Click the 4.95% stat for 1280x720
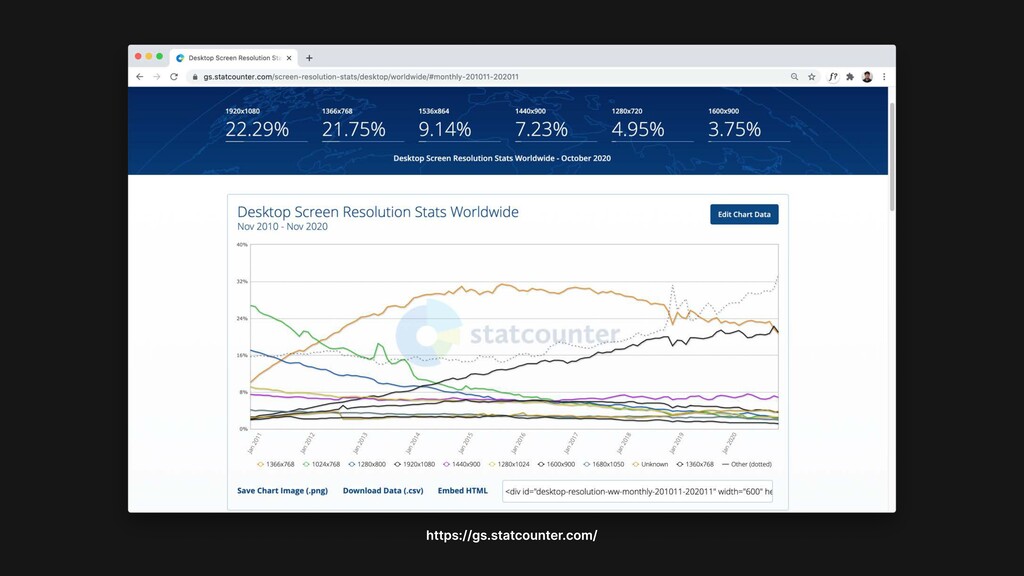Screen dimensions: 1024x576 coord(638,129)
